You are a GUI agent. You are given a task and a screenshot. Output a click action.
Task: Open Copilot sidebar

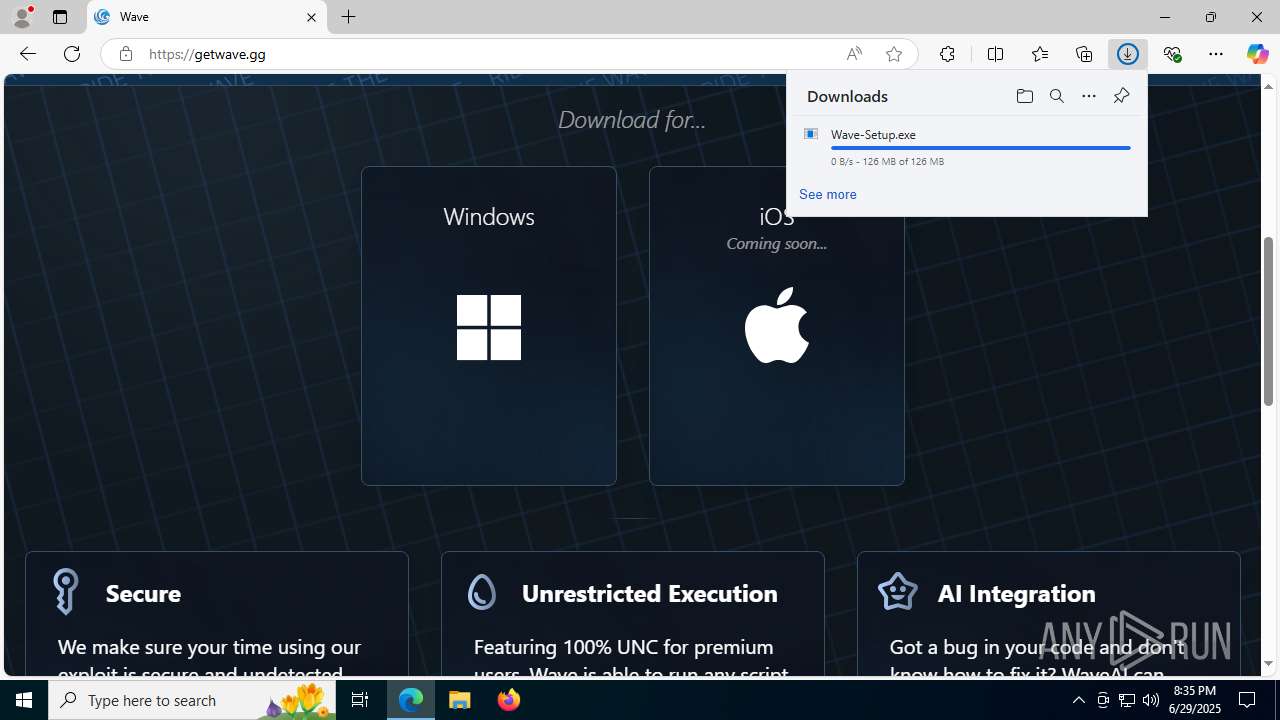click(1257, 54)
